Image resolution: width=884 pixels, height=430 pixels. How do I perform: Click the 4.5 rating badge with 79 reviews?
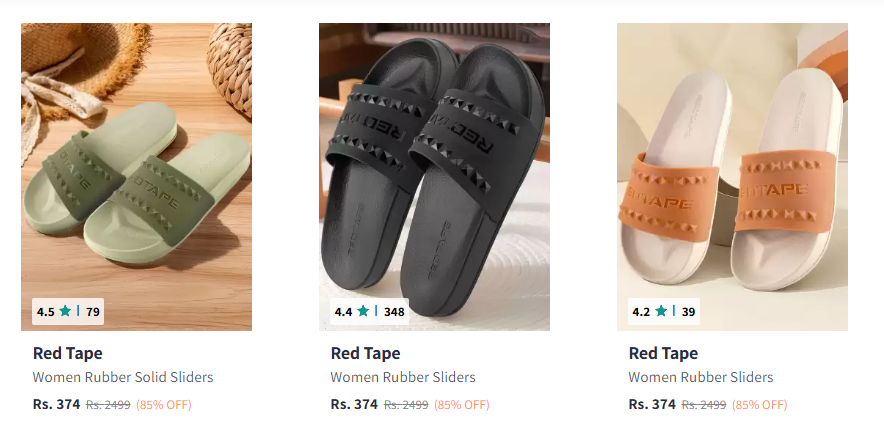pyautogui.click(x=68, y=311)
